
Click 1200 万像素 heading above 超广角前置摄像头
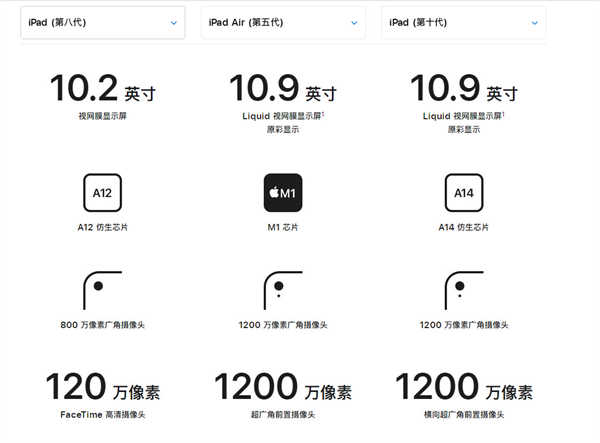click(283, 387)
